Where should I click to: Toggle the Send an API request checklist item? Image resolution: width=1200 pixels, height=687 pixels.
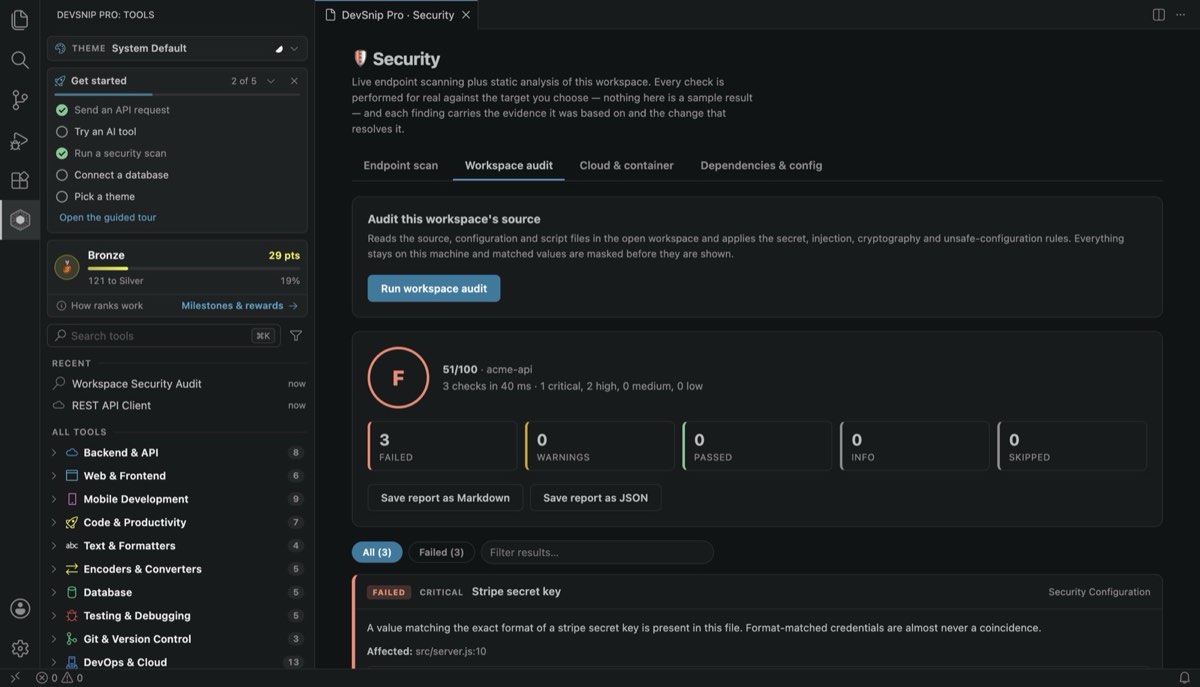pos(62,110)
